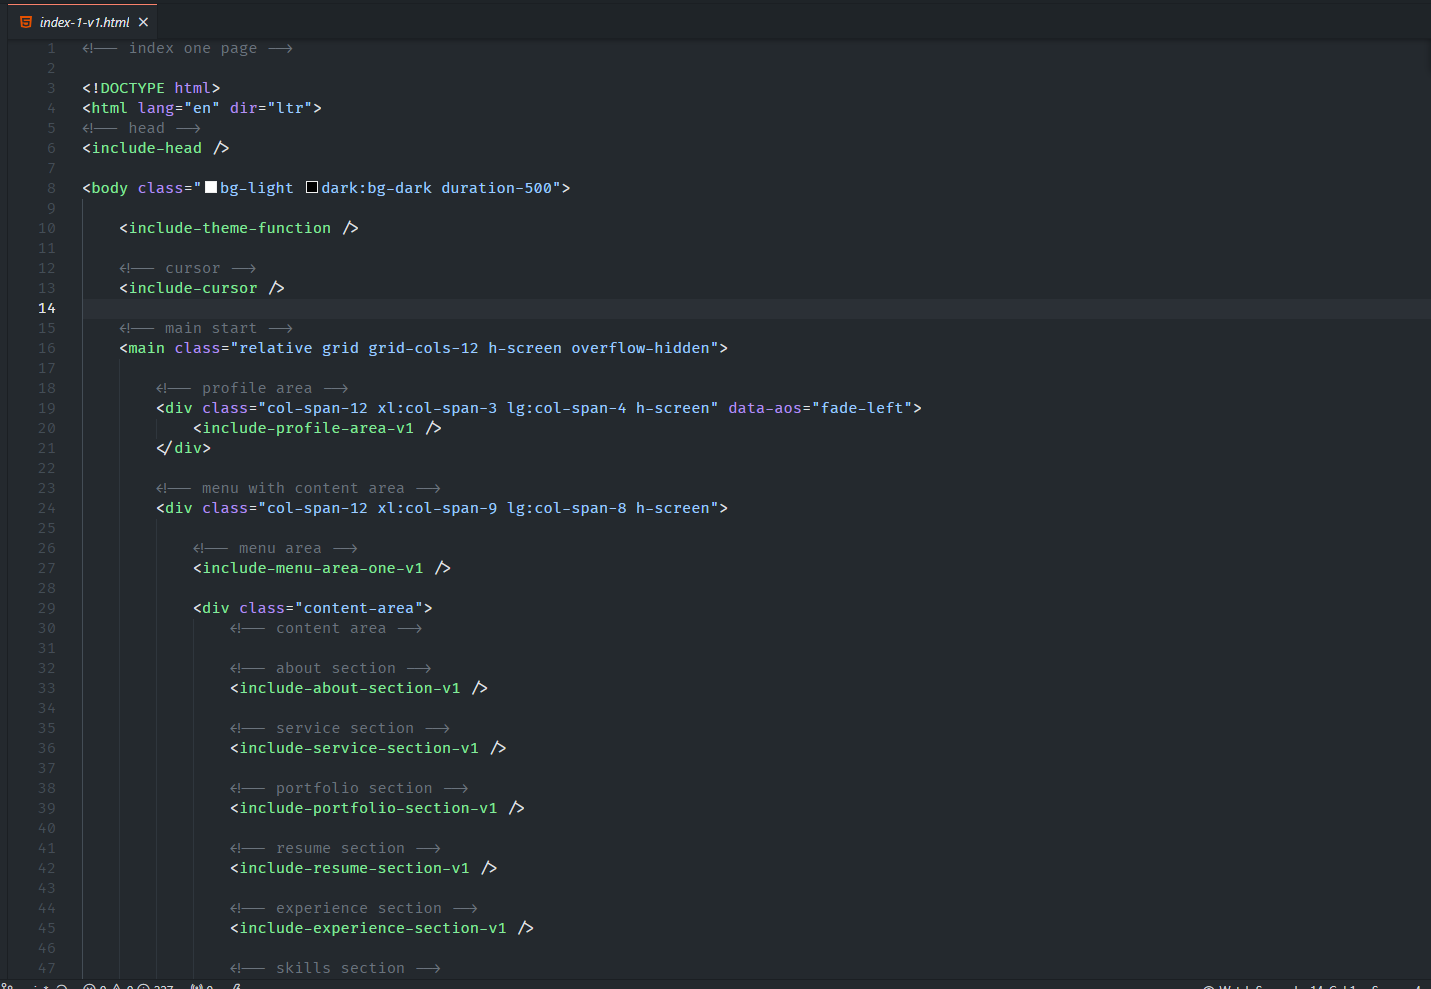Image resolution: width=1431 pixels, height=989 pixels.
Task: Click the '<include-service-section-v1 />' tag
Action: pos(368,748)
